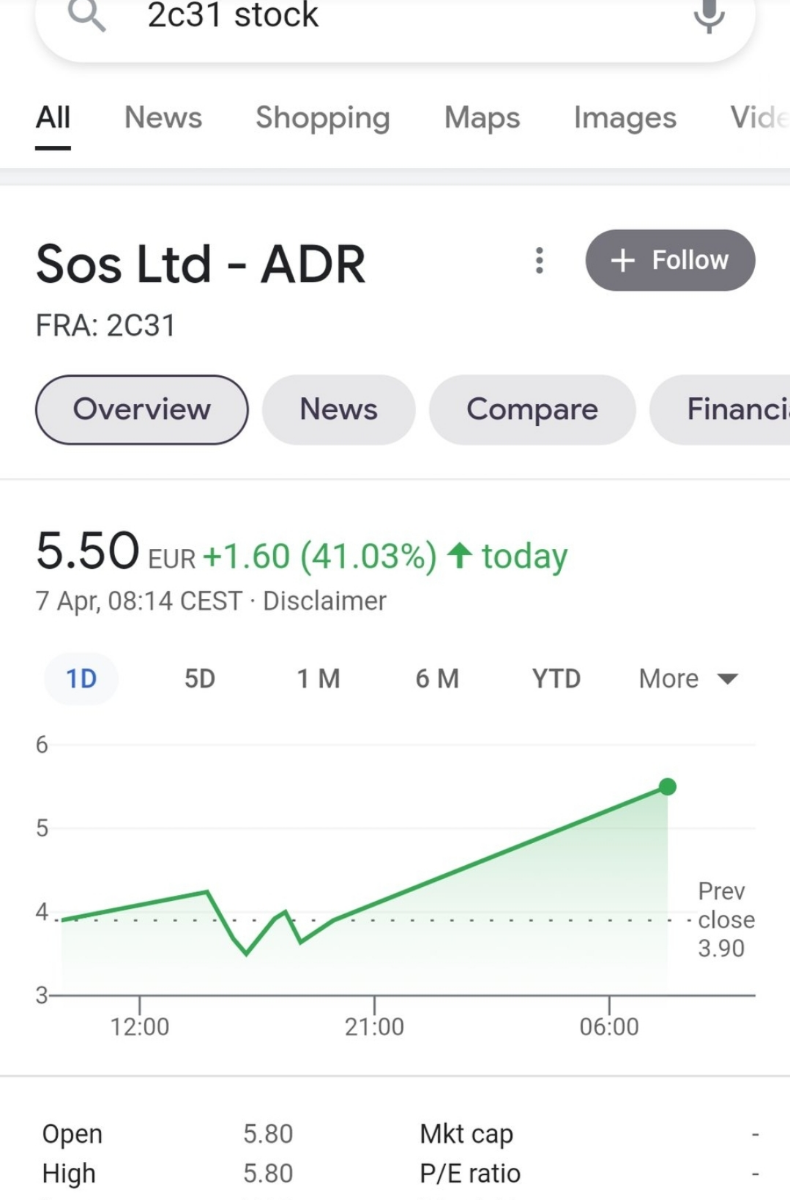Expand the More time ranges dropdown

pos(688,679)
